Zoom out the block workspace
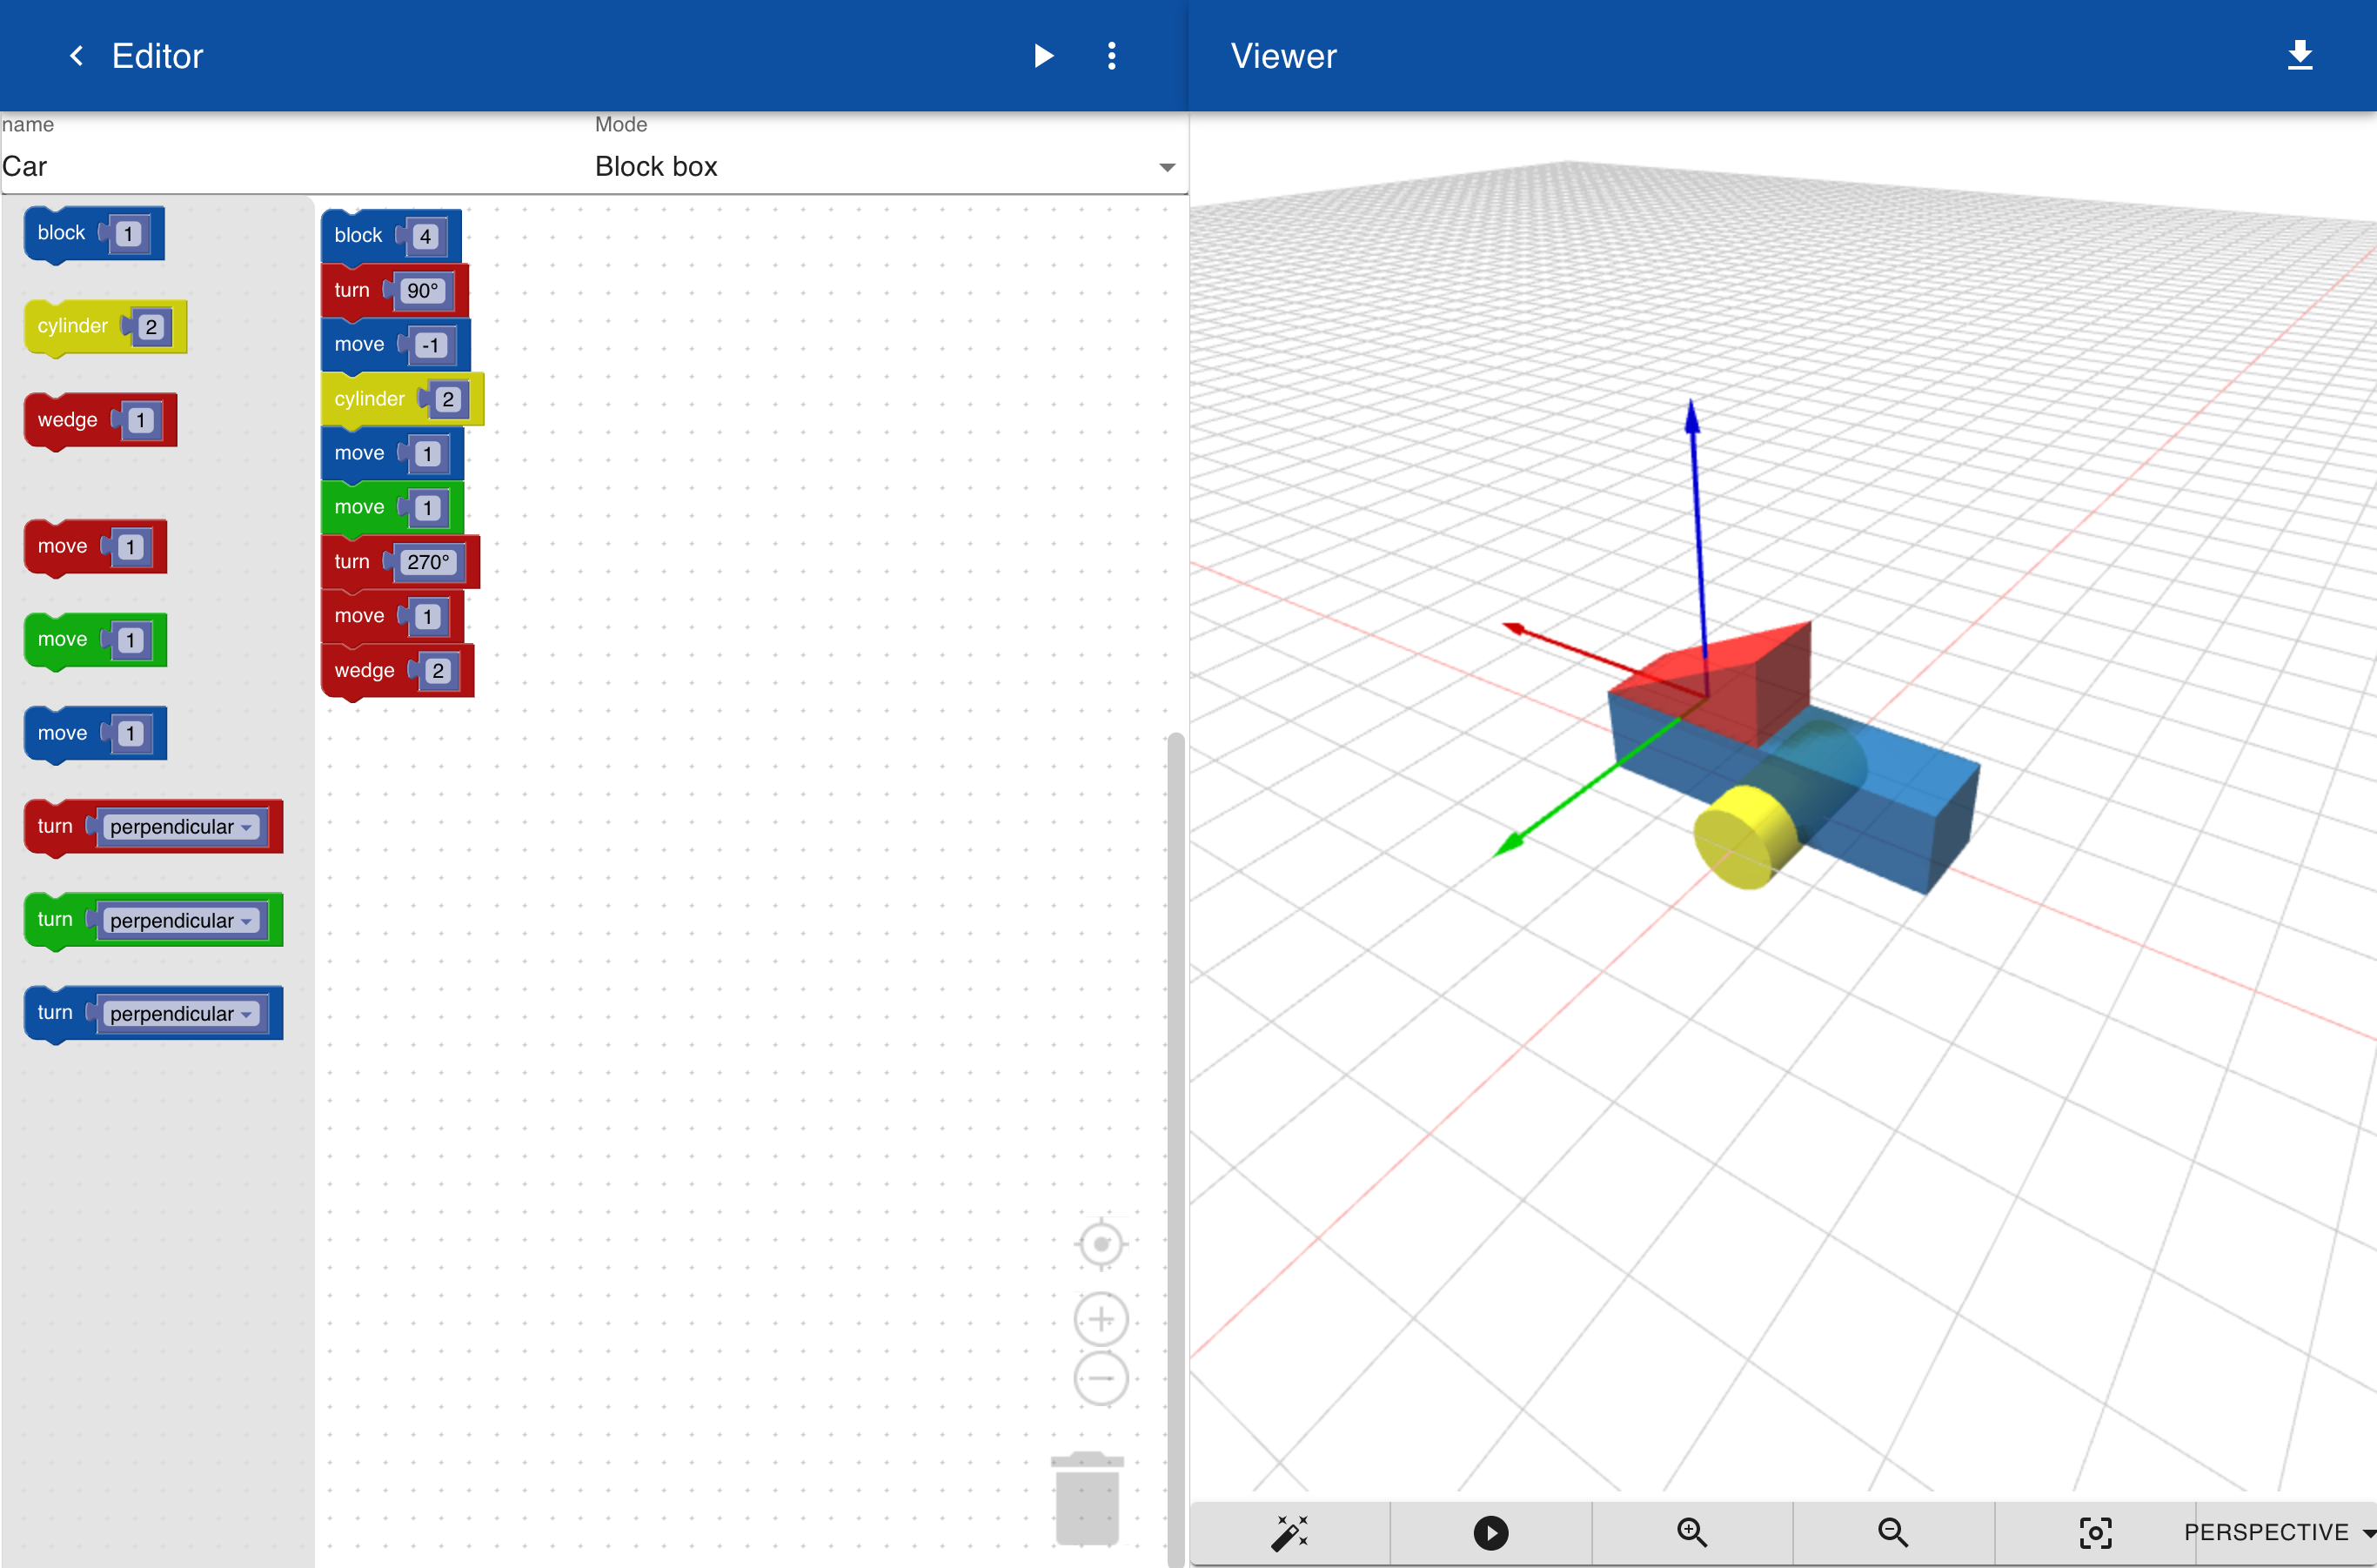The image size is (2377, 1568). click(x=1101, y=1378)
